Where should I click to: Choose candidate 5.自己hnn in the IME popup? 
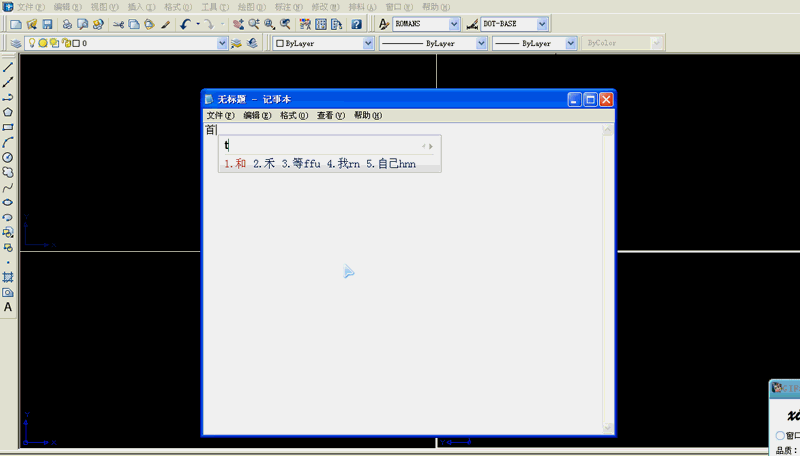pos(391,164)
